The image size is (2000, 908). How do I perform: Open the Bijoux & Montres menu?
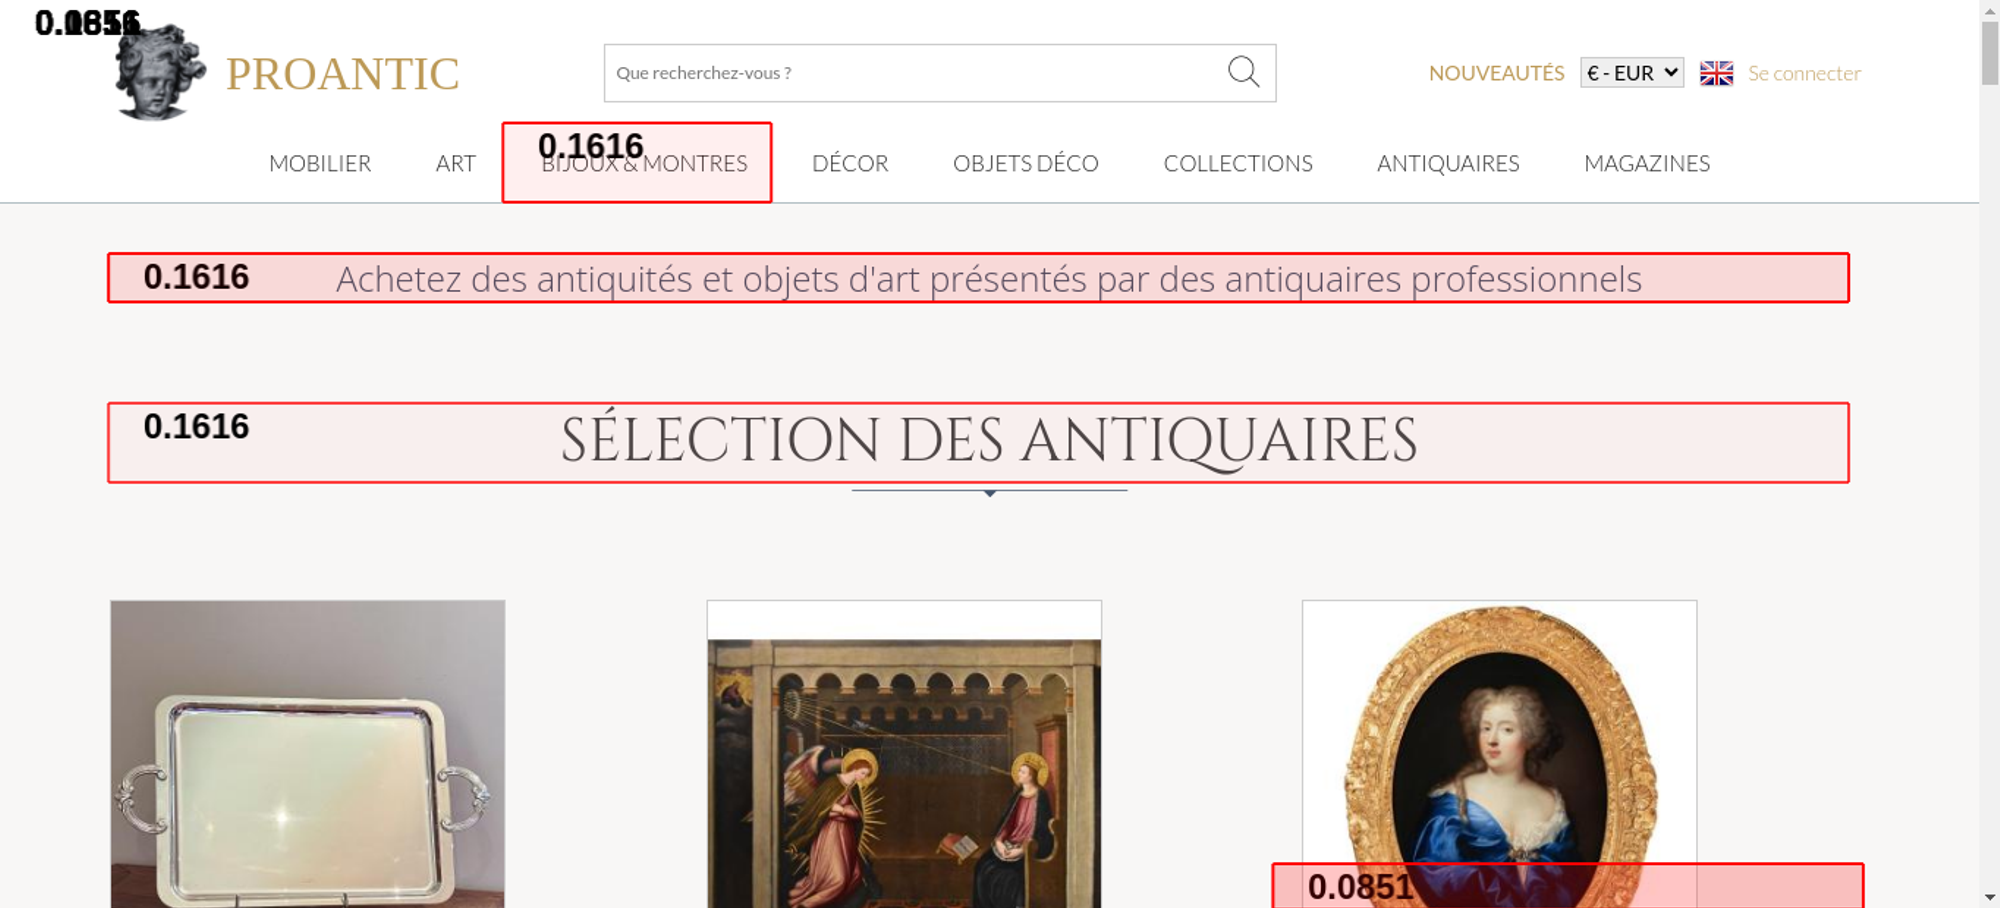pyautogui.click(x=644, y=163)
